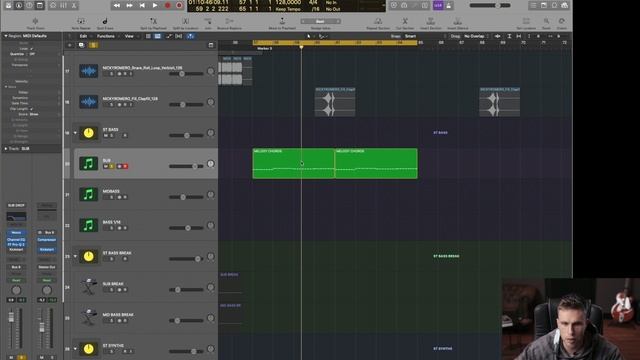Open the Functions menu in tracks area
This screenshot has width=640, height=360.
coord(106,36)
